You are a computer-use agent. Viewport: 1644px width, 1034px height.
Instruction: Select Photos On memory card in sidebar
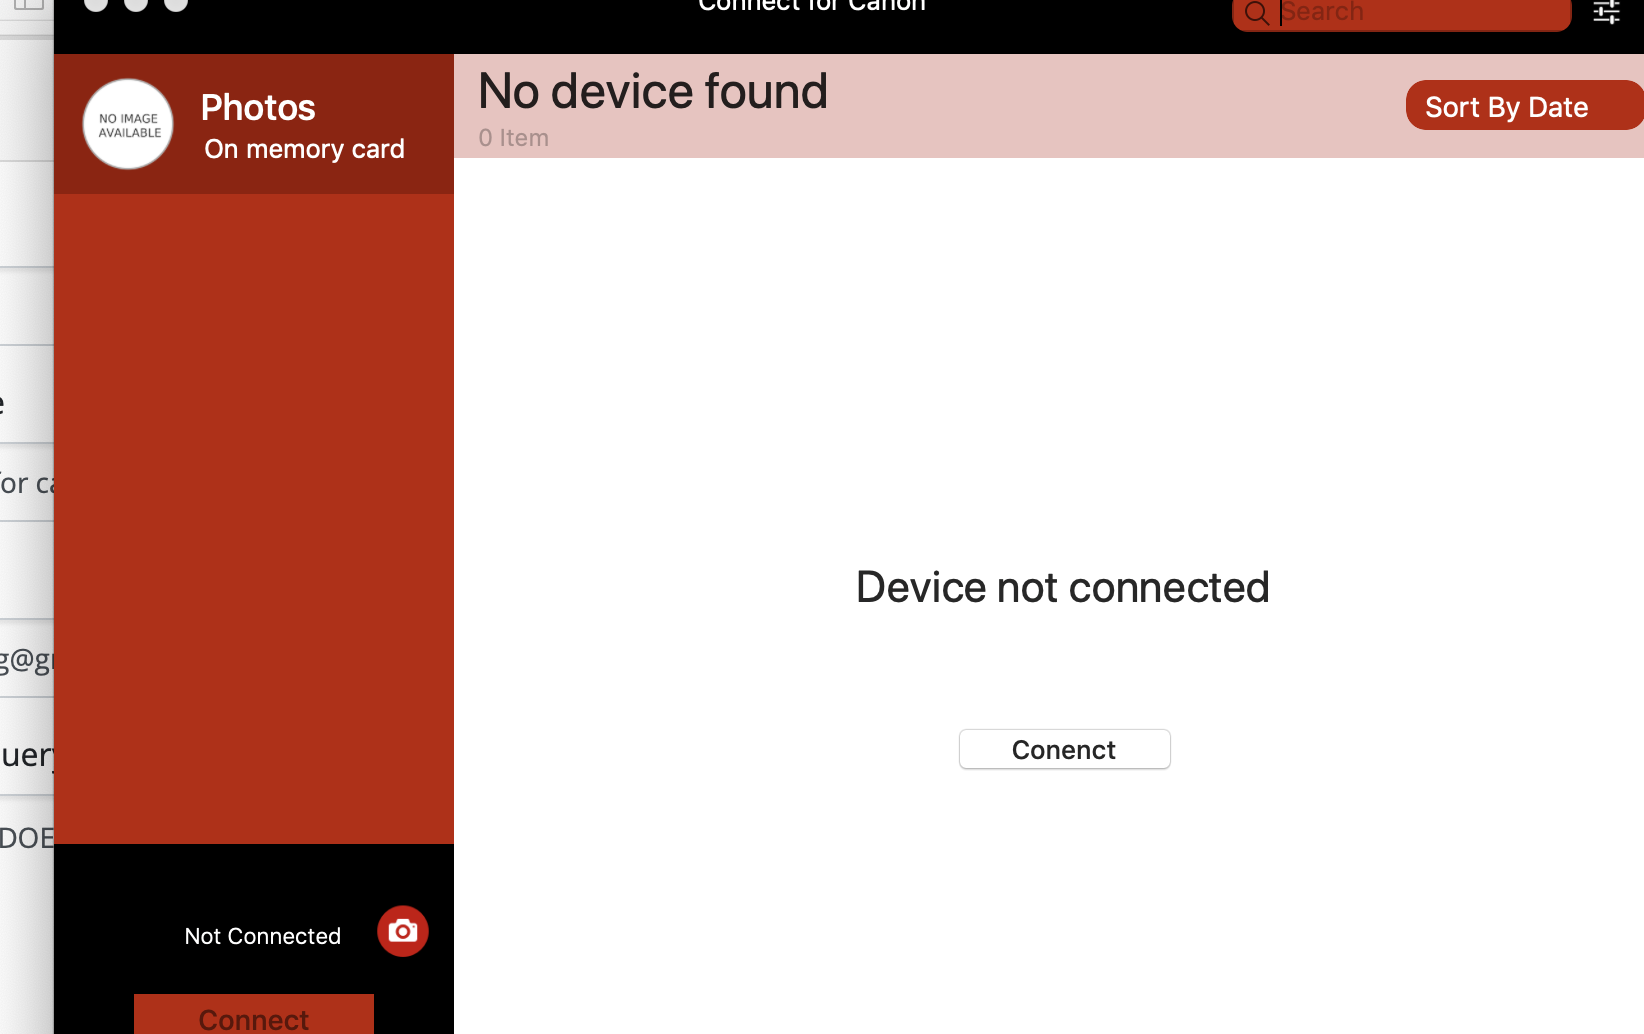pyautogui.click(x=254, y=124)
